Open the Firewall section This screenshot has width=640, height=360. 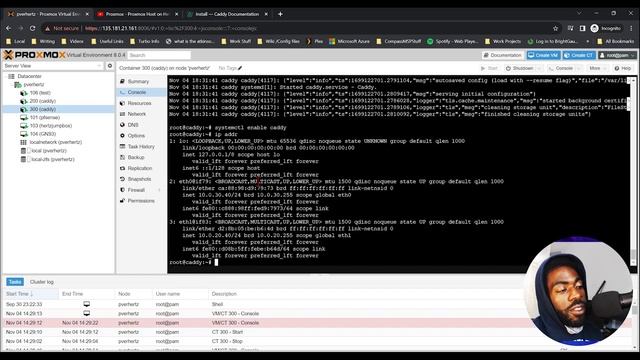(136, 190)
